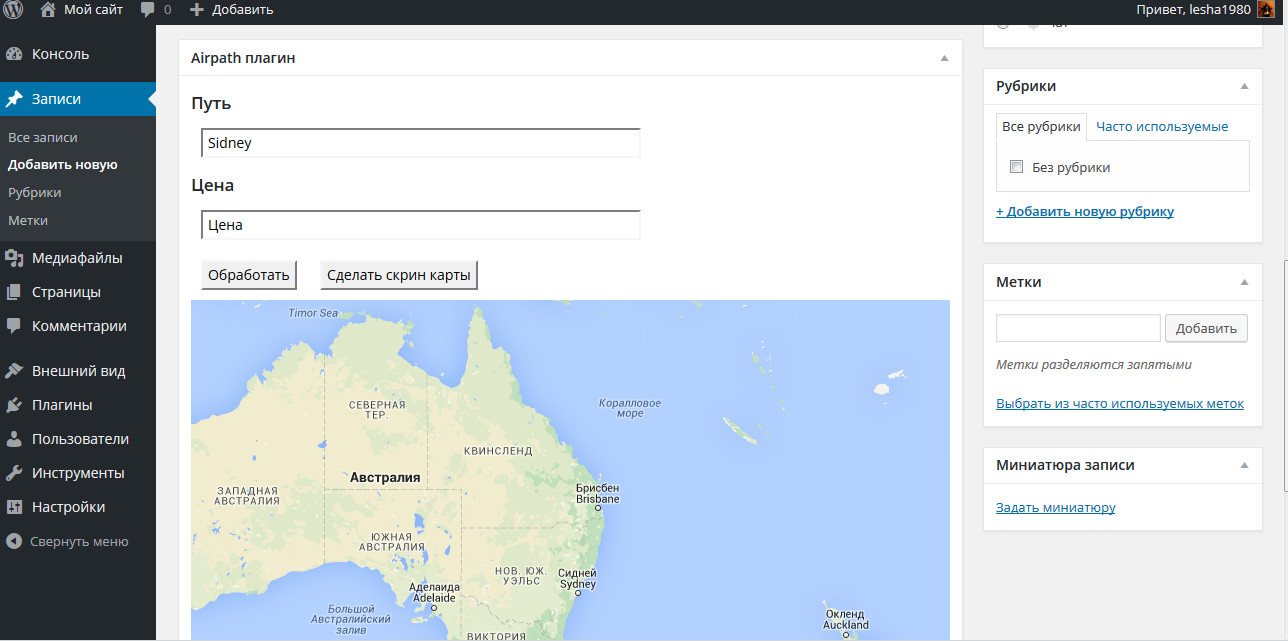
Task: Click the Квинсленд label on map
Action: pyautogui.click(x=497, y=451)
